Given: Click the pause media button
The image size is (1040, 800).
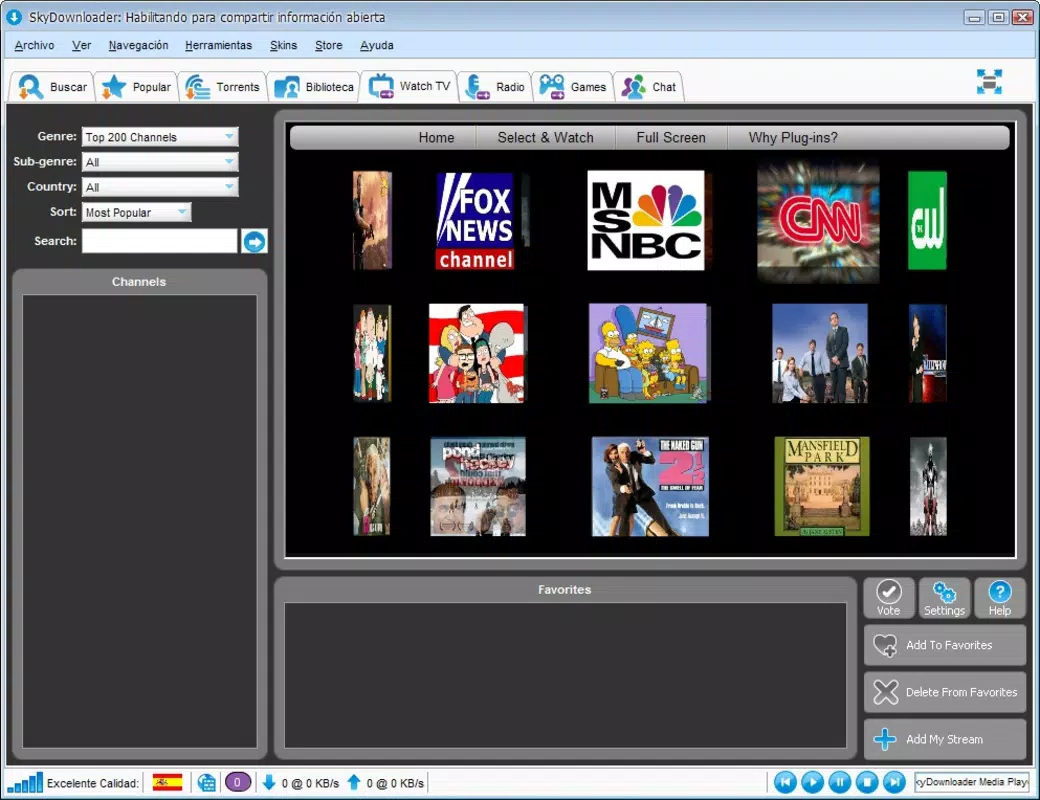Looking at the screenshot, I should coord(840,783).
